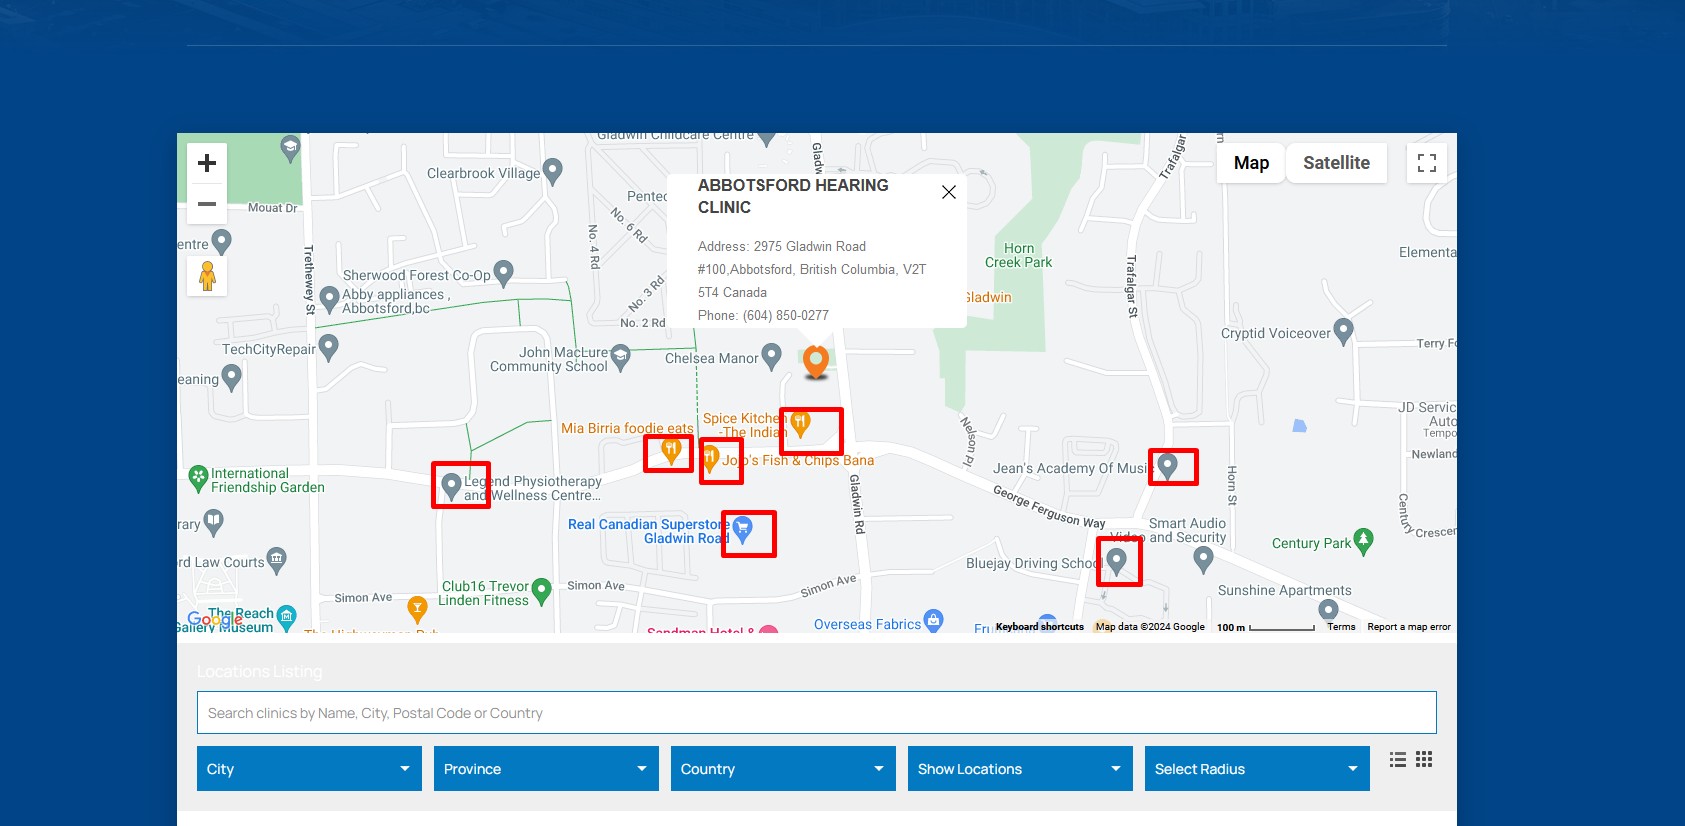This screenshot has width=1685, height=826.
Task: Click the Horn Creek Park label
Action: tap(1018, 255)
